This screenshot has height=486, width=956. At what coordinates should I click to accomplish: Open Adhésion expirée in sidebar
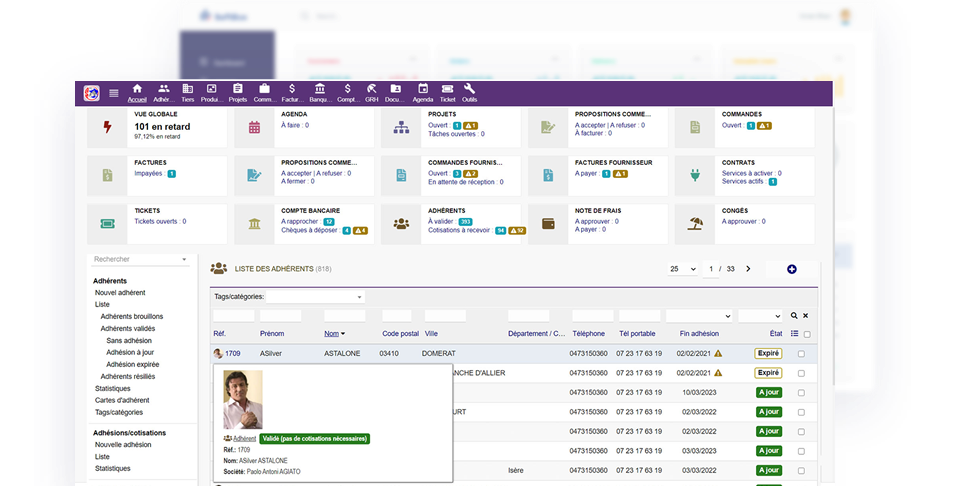coord(134,364)
